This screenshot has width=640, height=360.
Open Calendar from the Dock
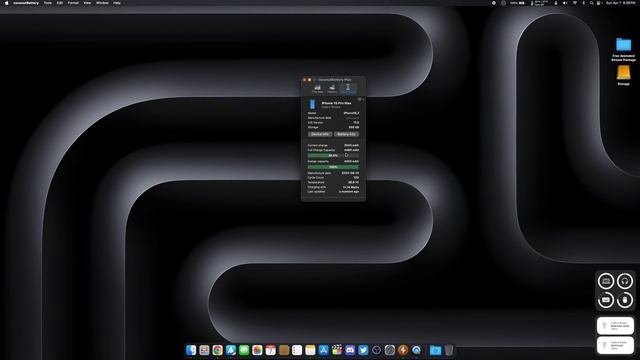[271, 350]
